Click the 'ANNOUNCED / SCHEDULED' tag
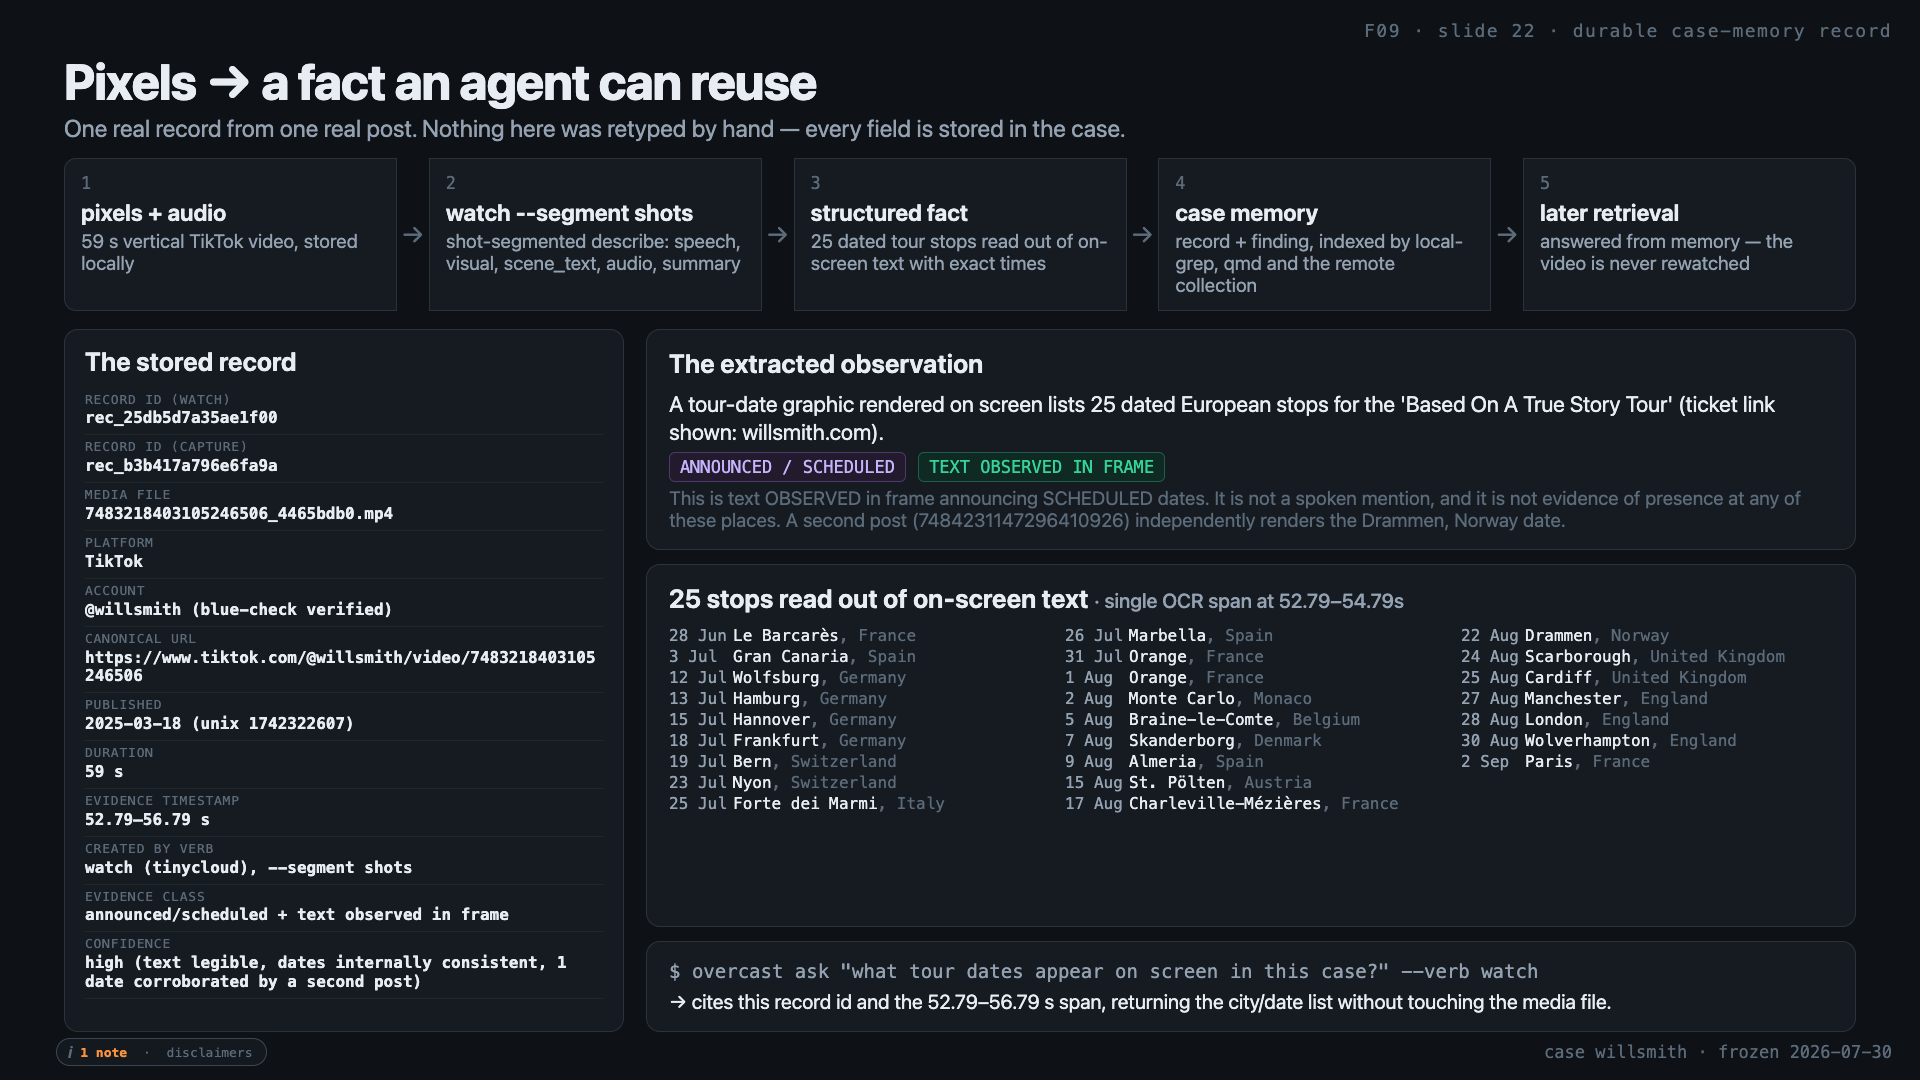The image size is (1920, 1080). point(787,467)
